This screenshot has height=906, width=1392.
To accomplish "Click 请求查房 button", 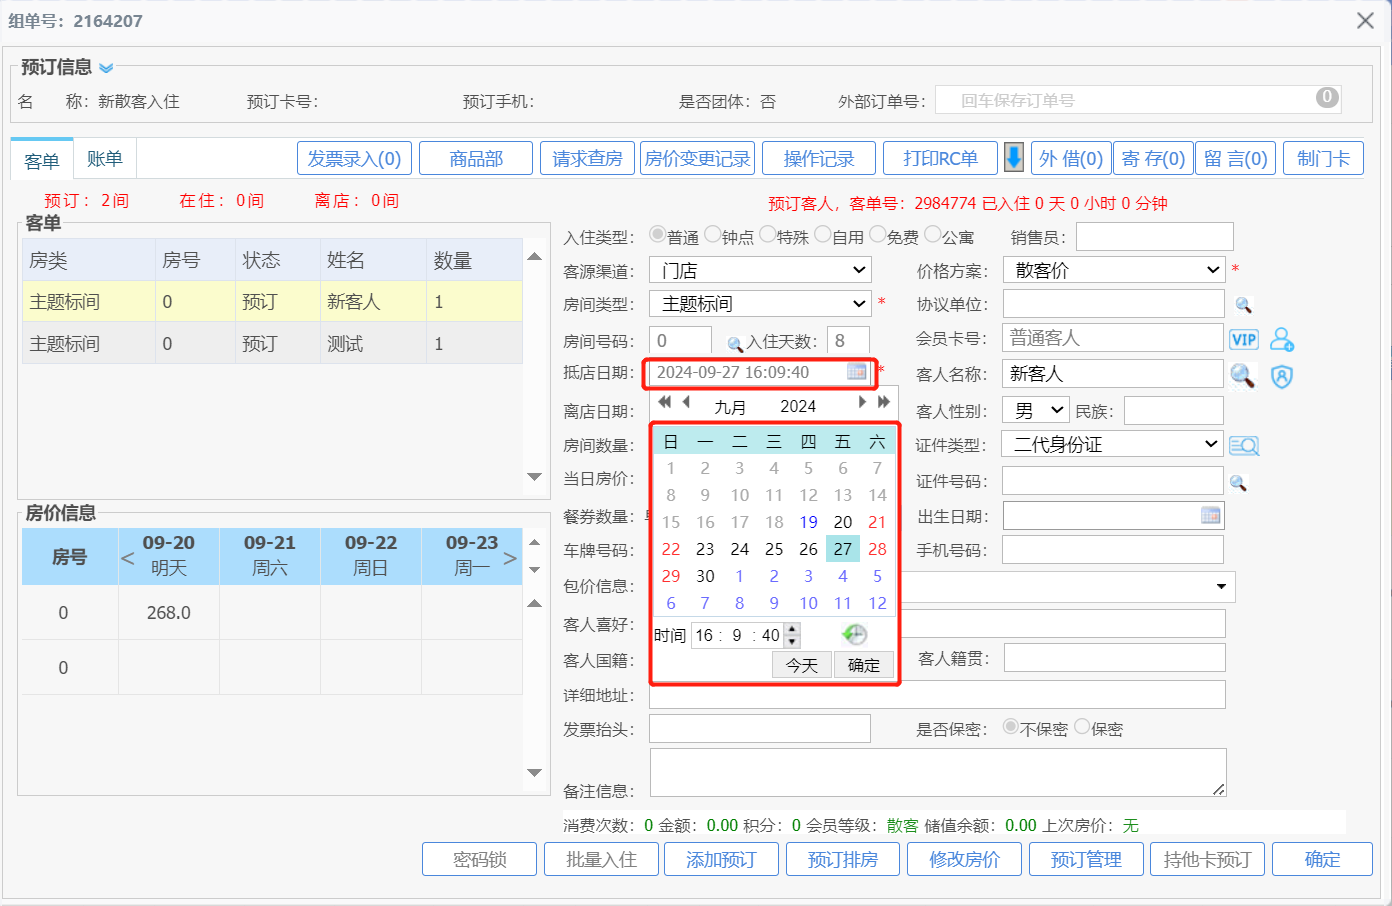I will coord(588,158).
